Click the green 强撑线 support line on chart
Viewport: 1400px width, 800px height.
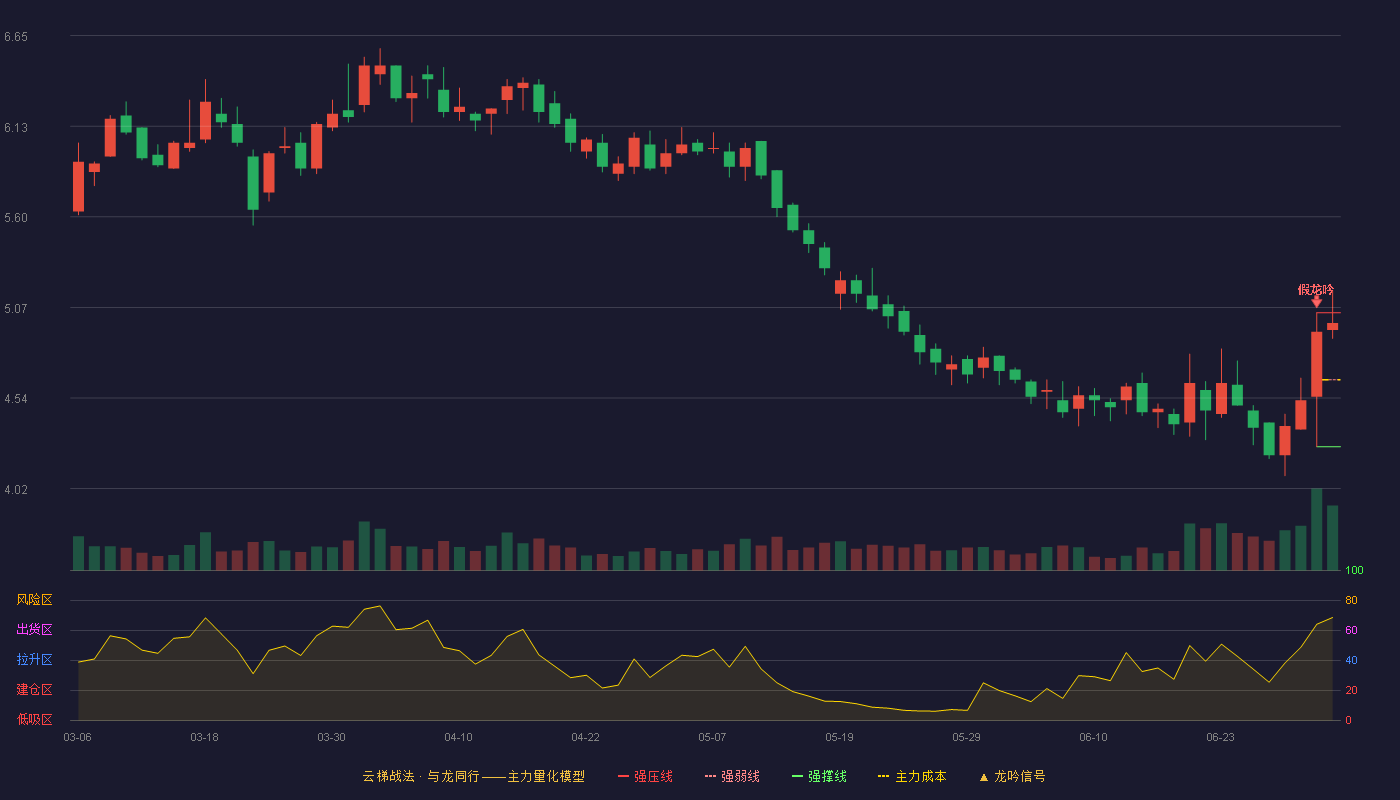pyautogui.click(x=1329, y=446)
